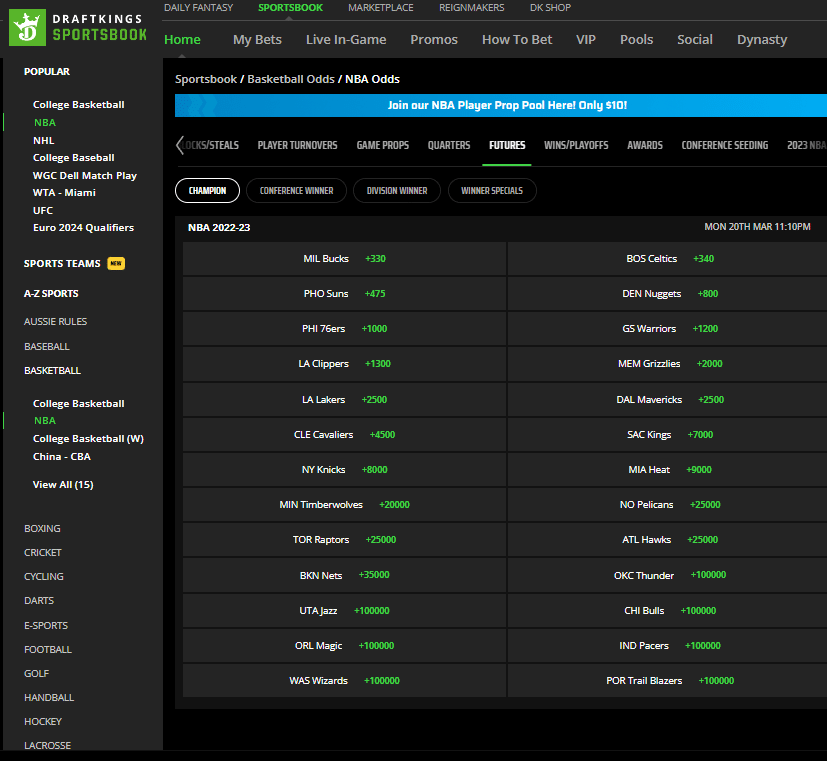Switch to the Awards tab
Viewport: 827px width, 761px height.
pos(645,145)
